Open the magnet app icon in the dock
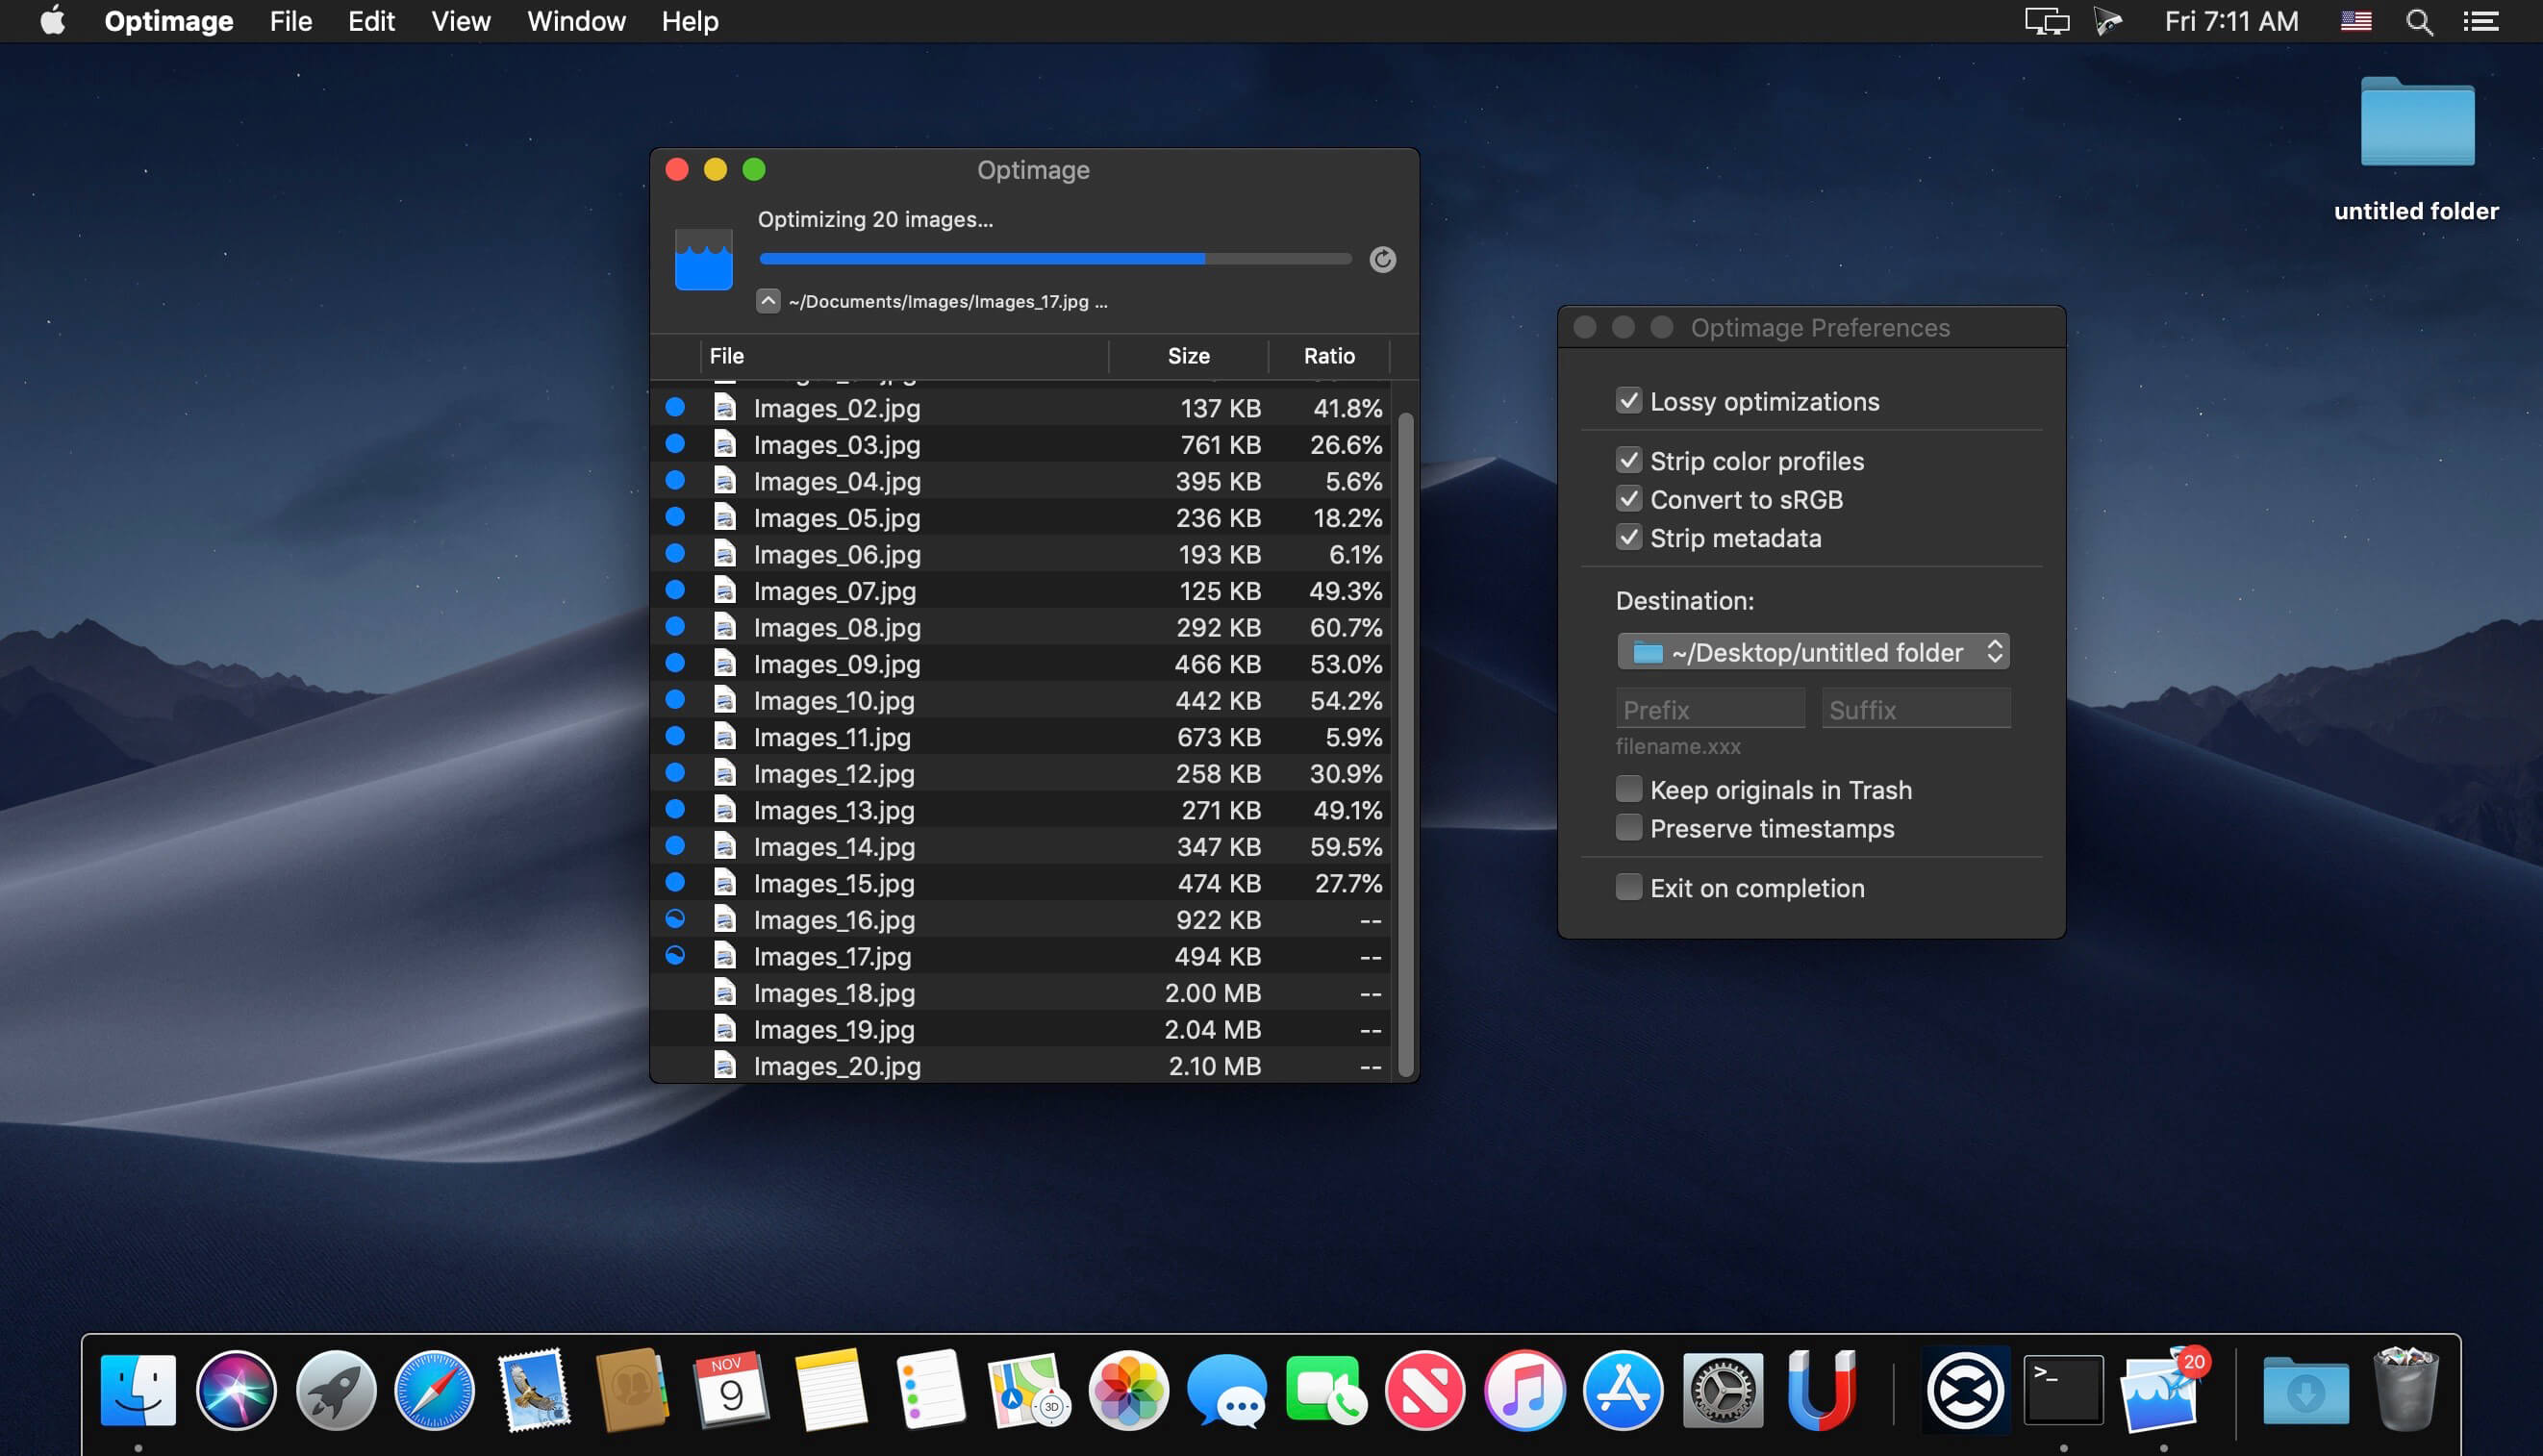 coord(1821,1391)
